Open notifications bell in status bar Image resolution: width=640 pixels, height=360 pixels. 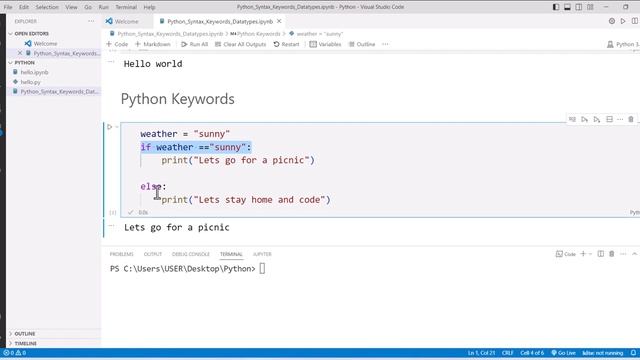pos(633,353)
